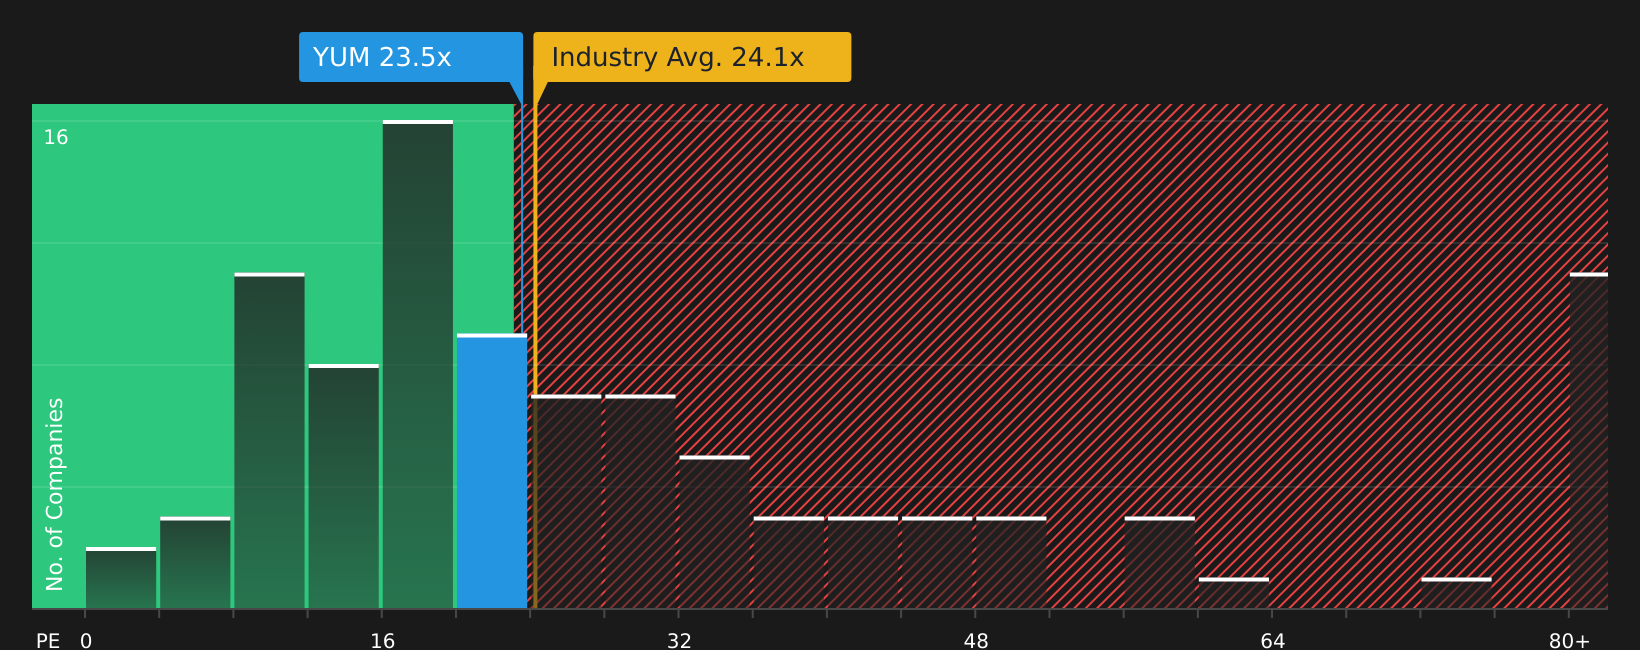This screenshot has width=1640, height=650.
Task: Click the YUM 23.5x blue label
Action: tap(411, 57)
